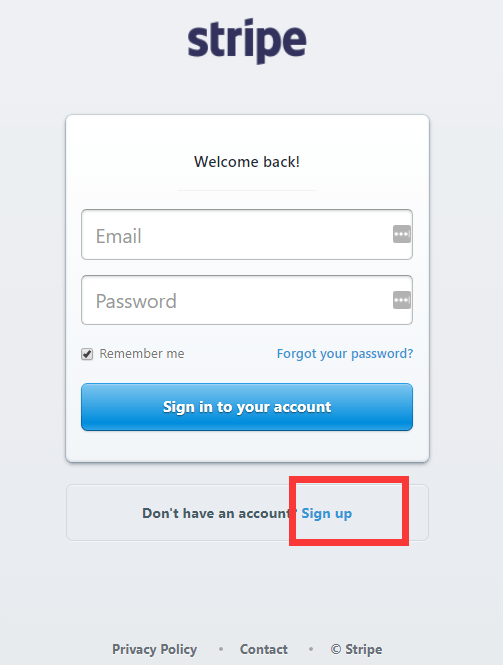Click the Stripe logo at the top
The width and height of the screenshot is (503, 665).
point(247,41)
